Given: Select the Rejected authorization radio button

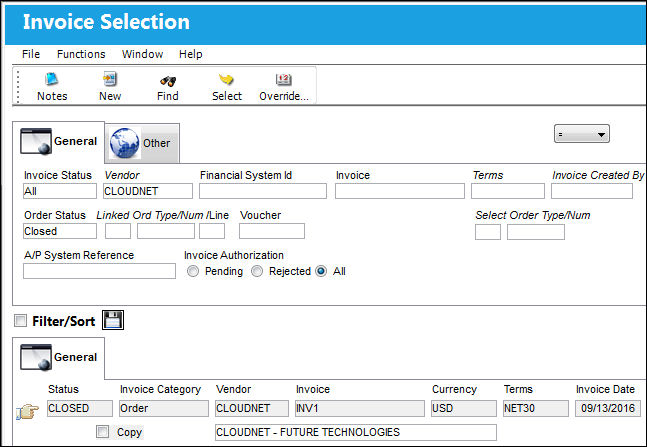Looking at the screenshot, I should [257, 271].
